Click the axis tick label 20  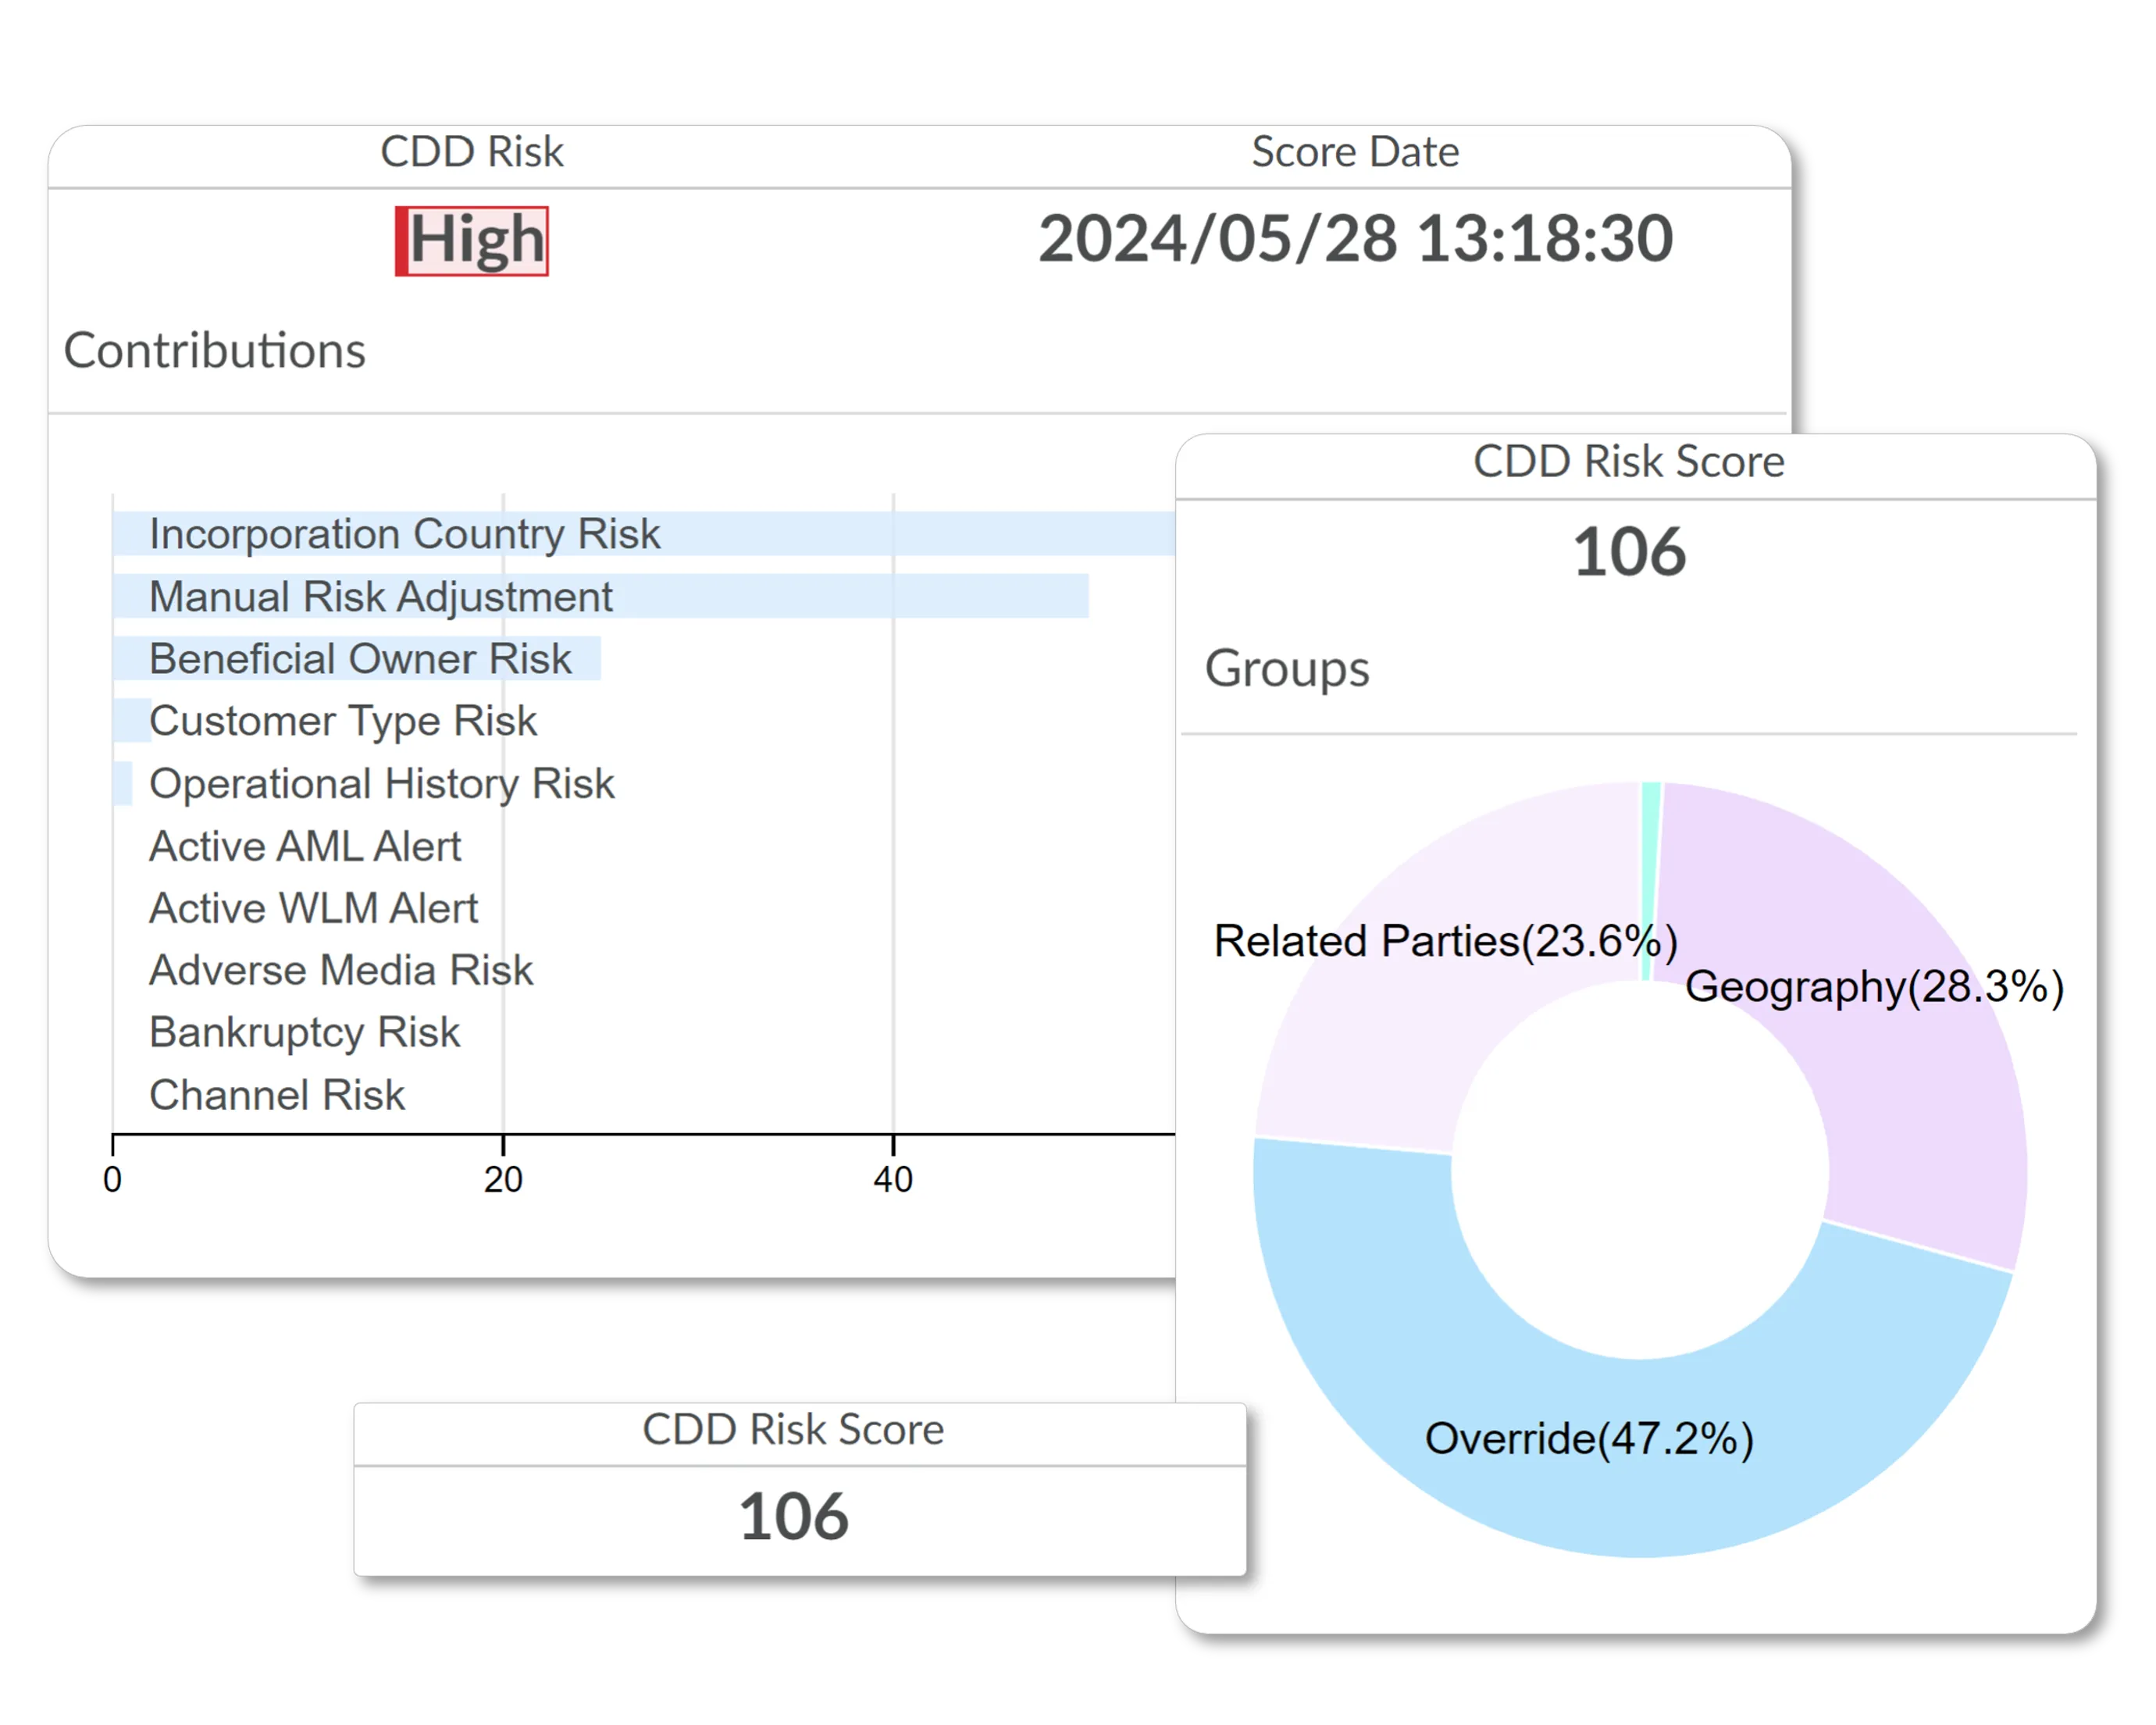coord(503,1180)
